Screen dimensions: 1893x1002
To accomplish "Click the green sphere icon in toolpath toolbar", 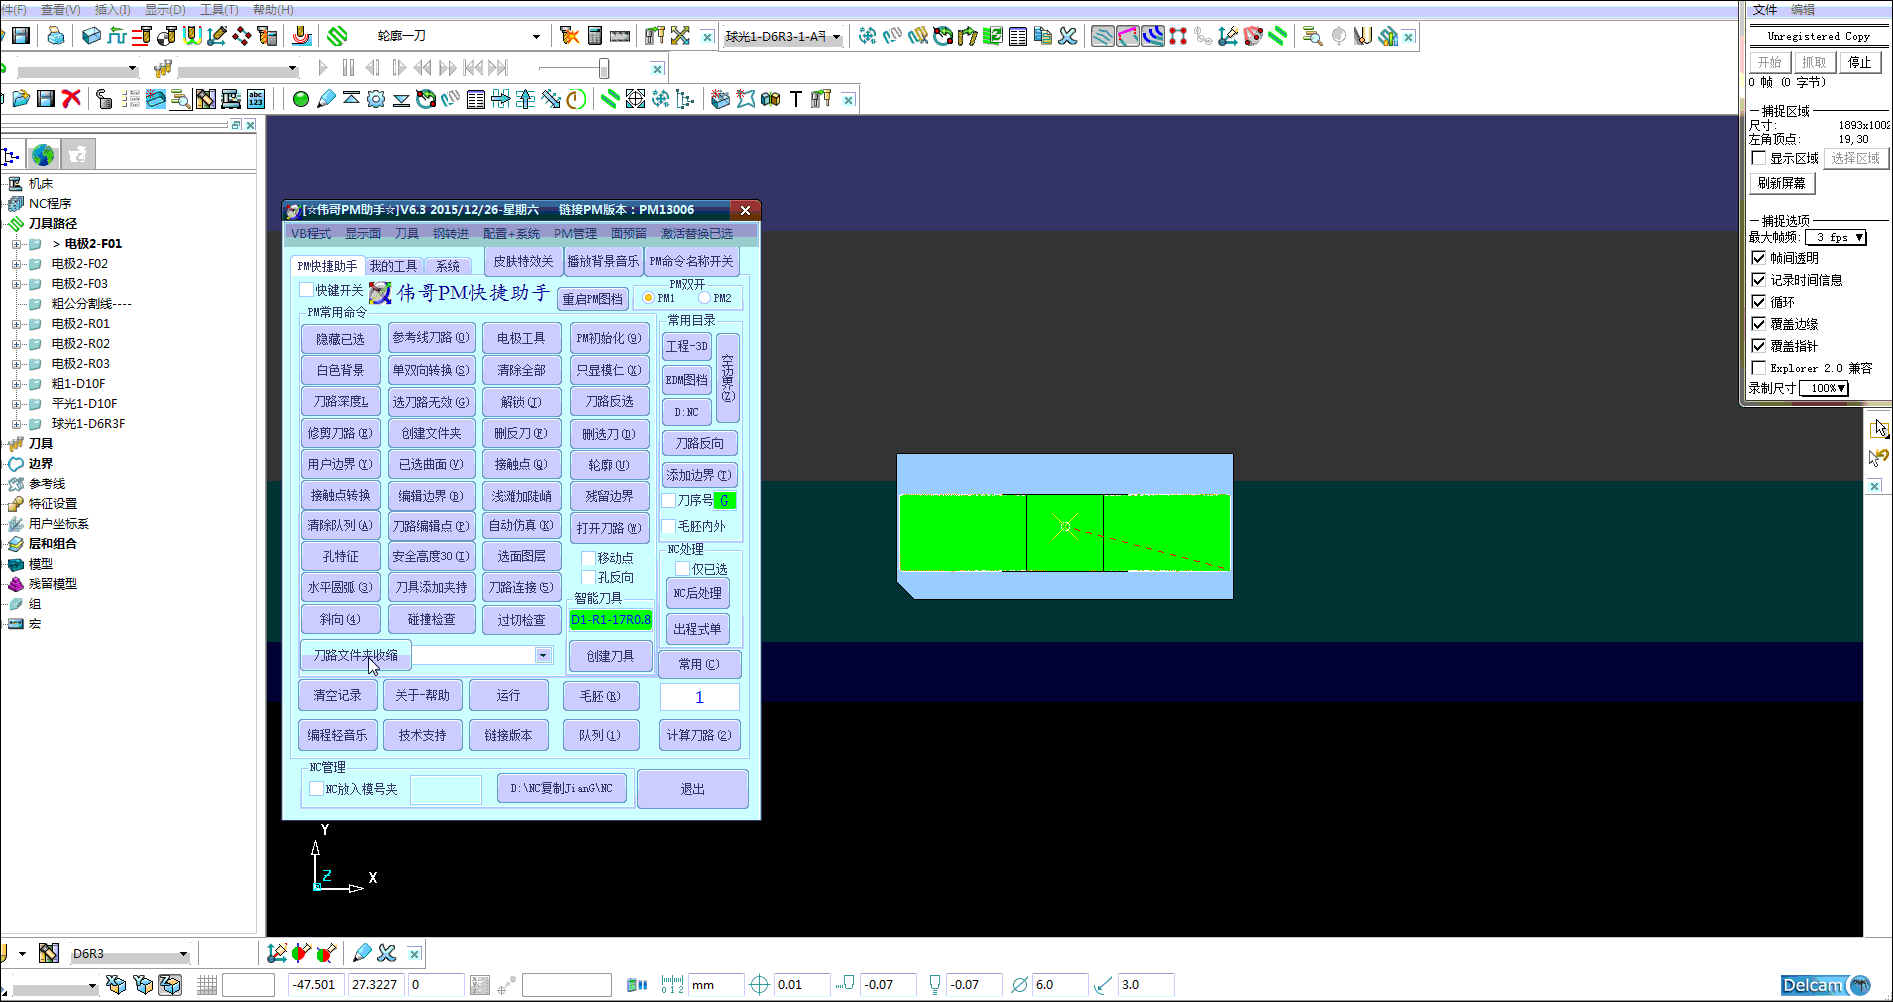I will click(300, 99).
